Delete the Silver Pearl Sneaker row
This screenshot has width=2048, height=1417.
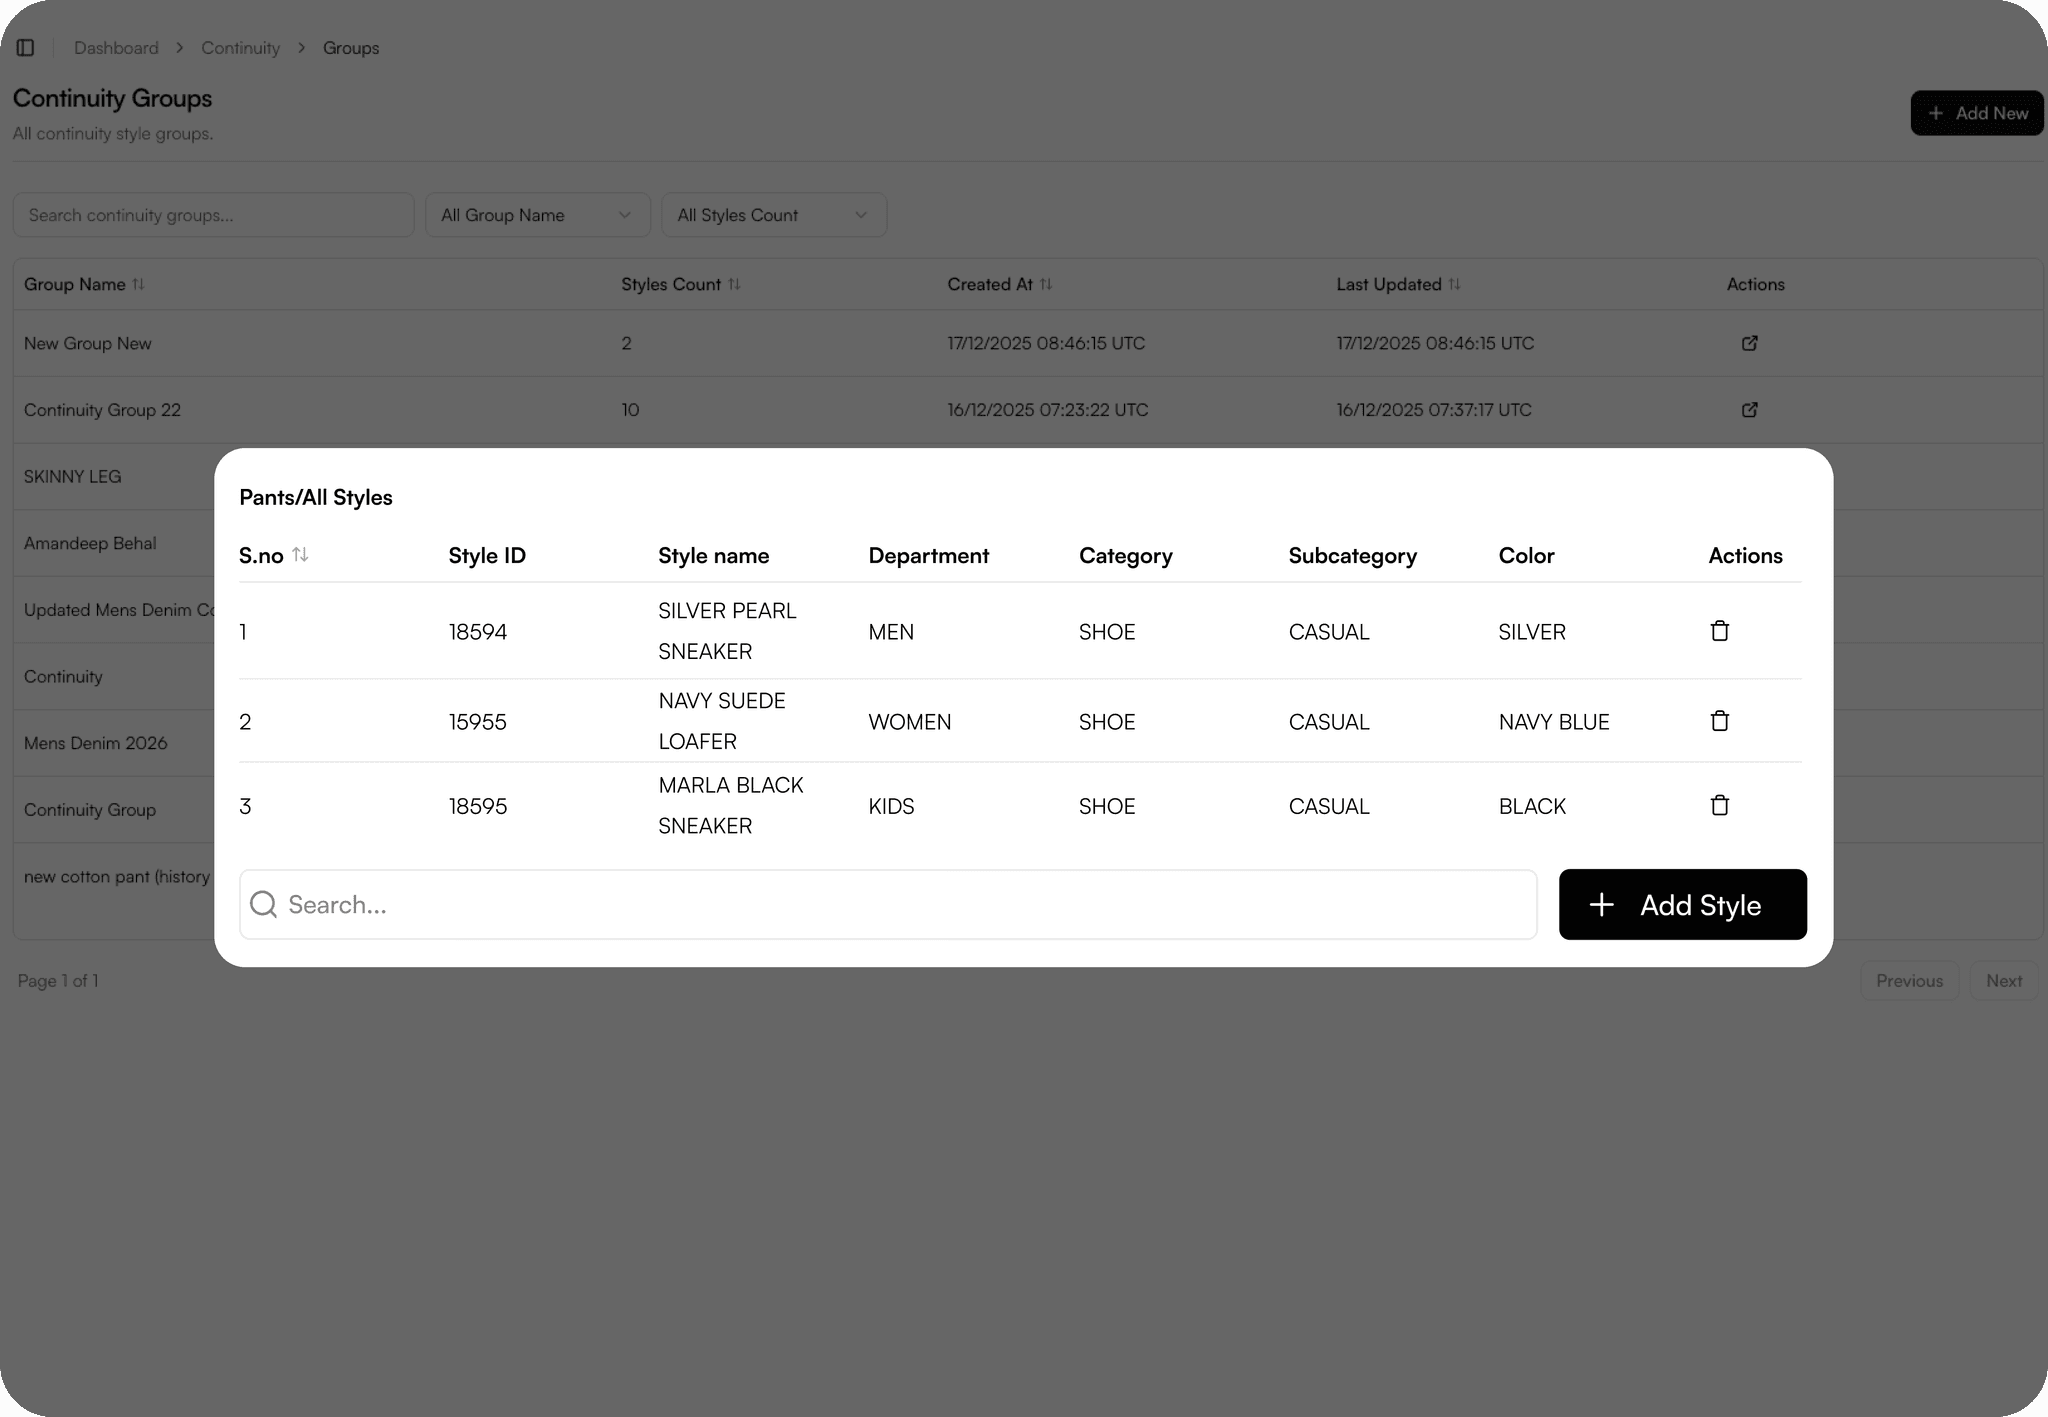1719,631
